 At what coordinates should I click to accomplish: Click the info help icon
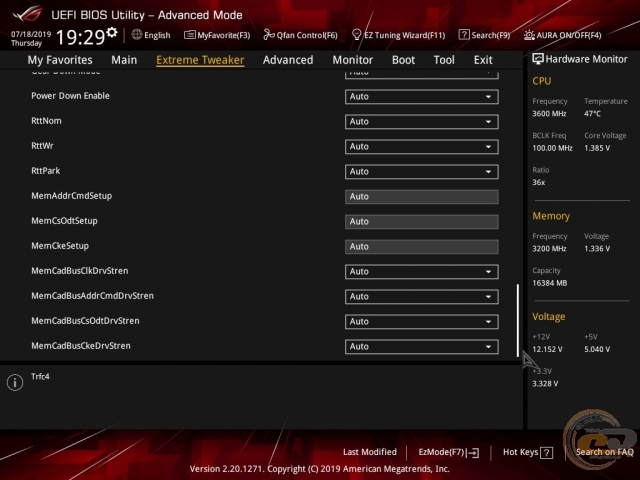pos(15,382)
